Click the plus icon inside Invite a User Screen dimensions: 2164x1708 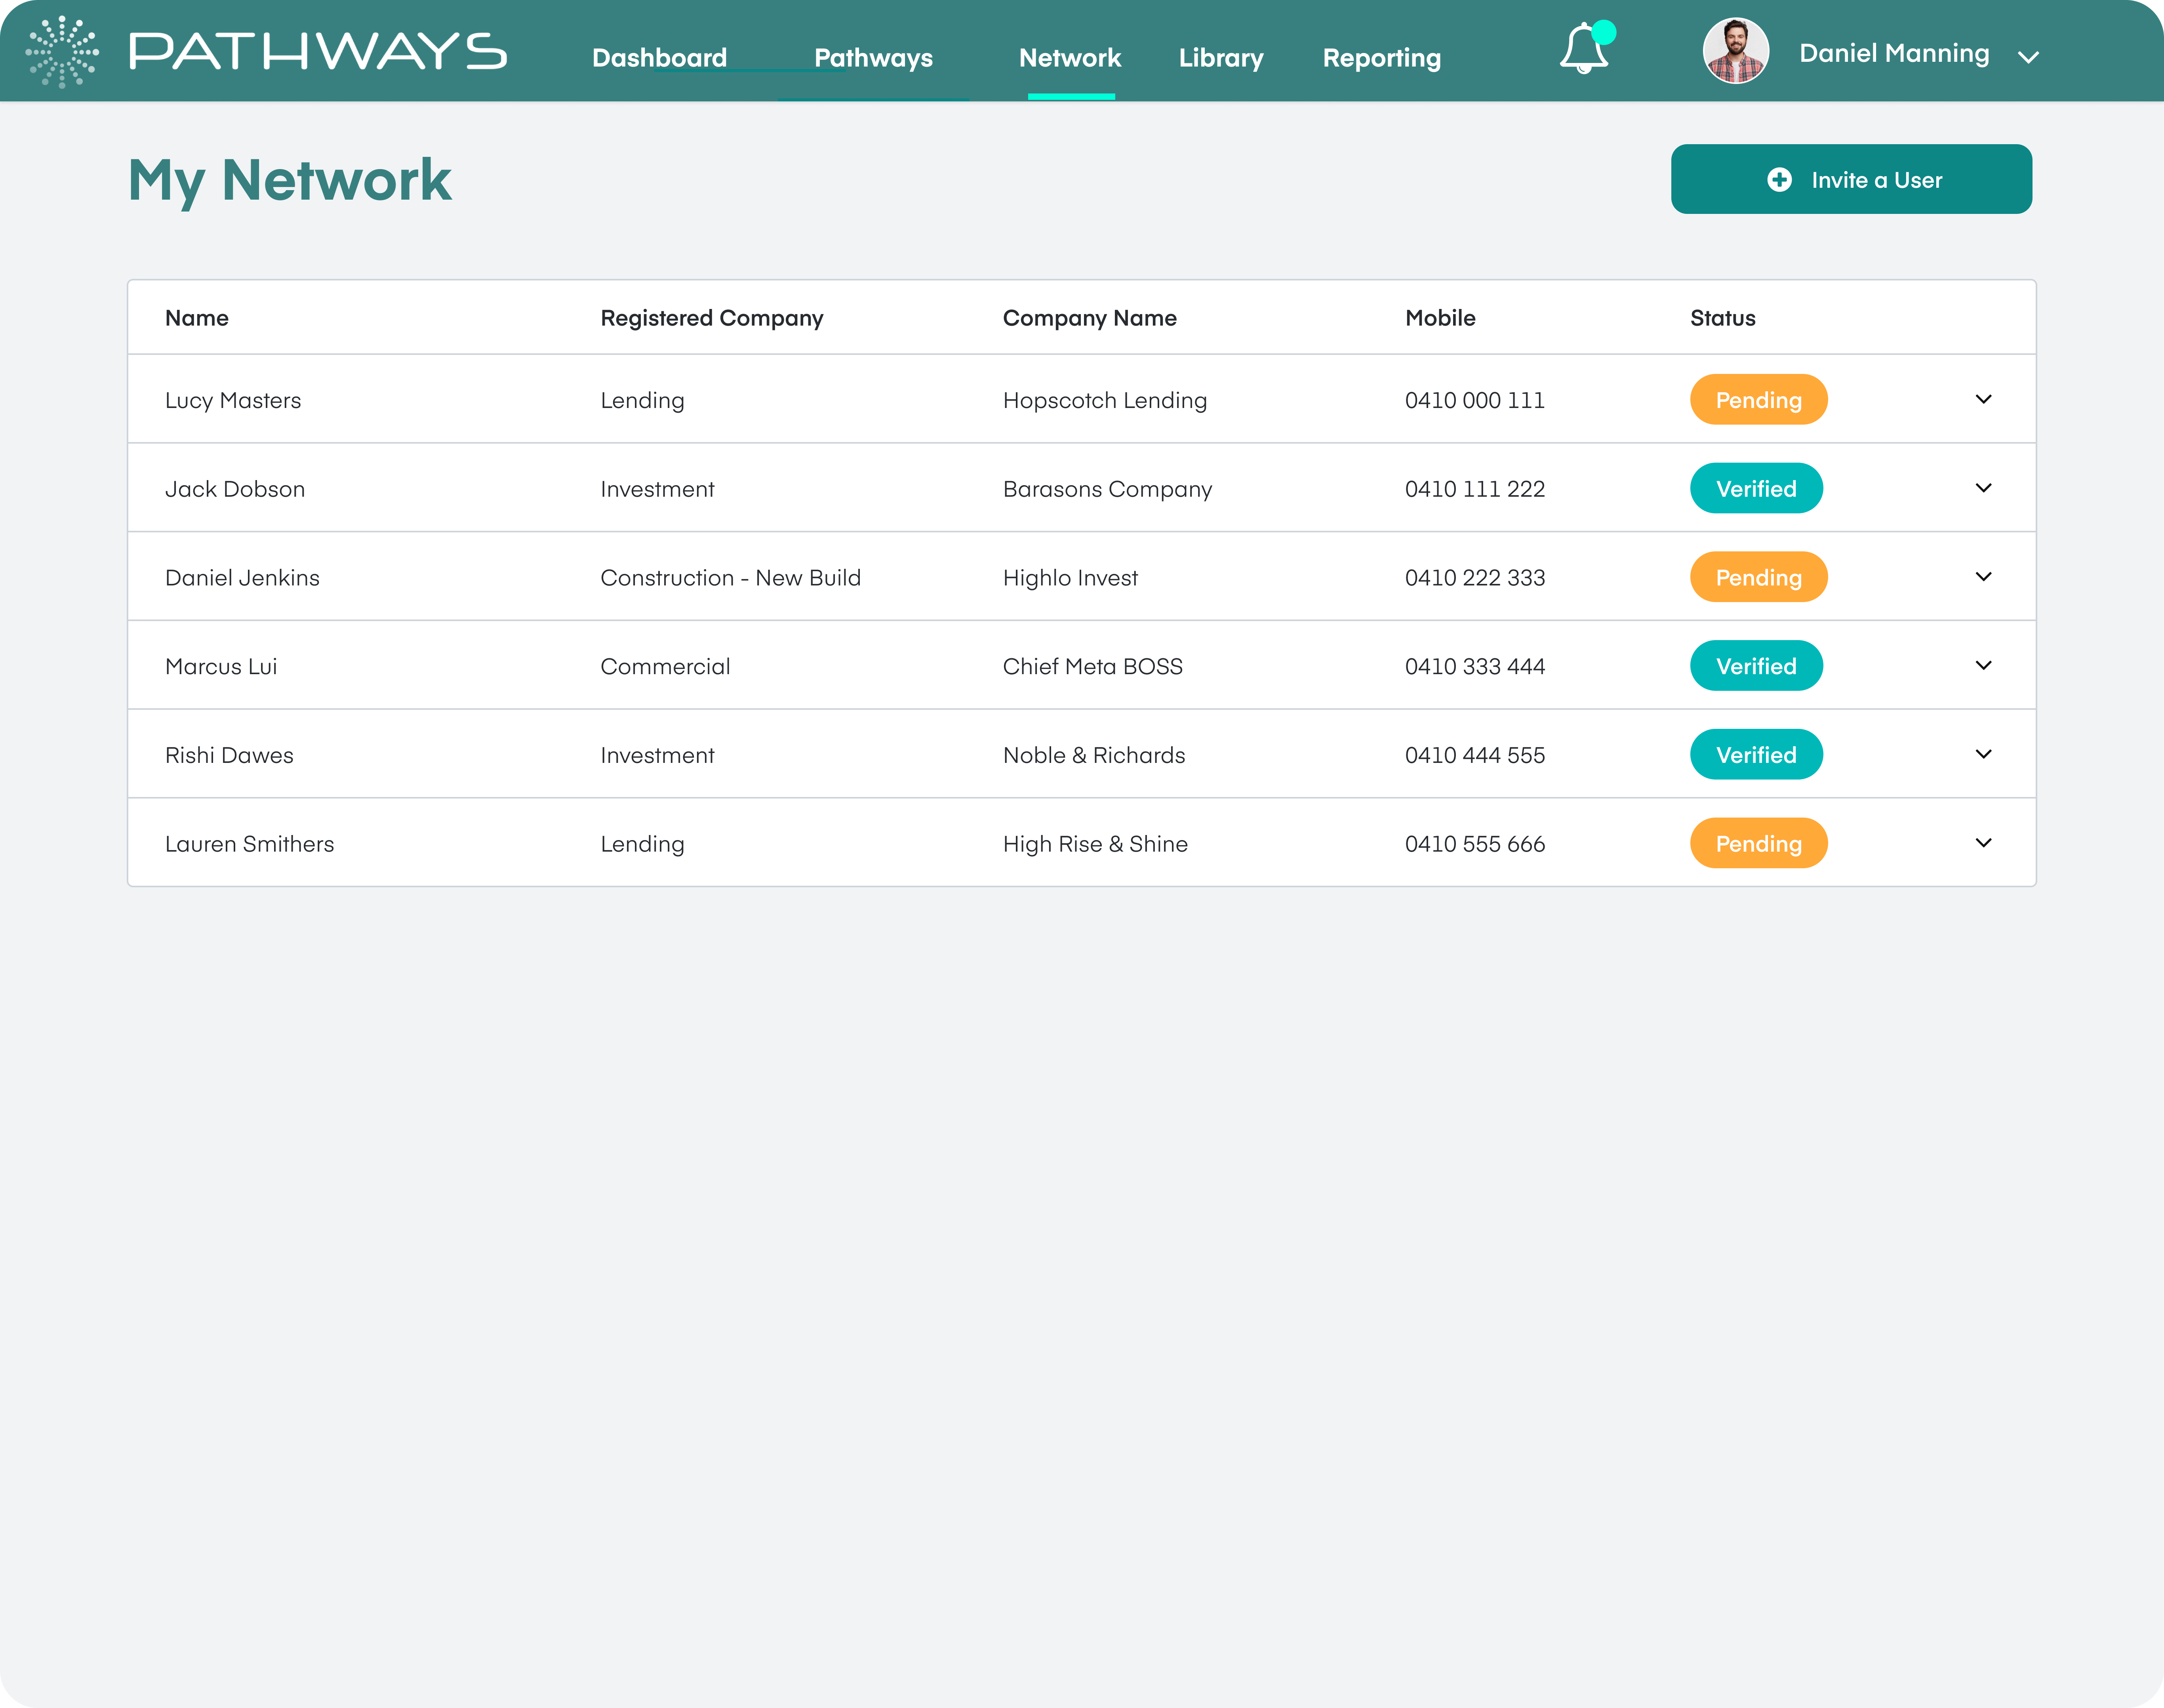1779,180
